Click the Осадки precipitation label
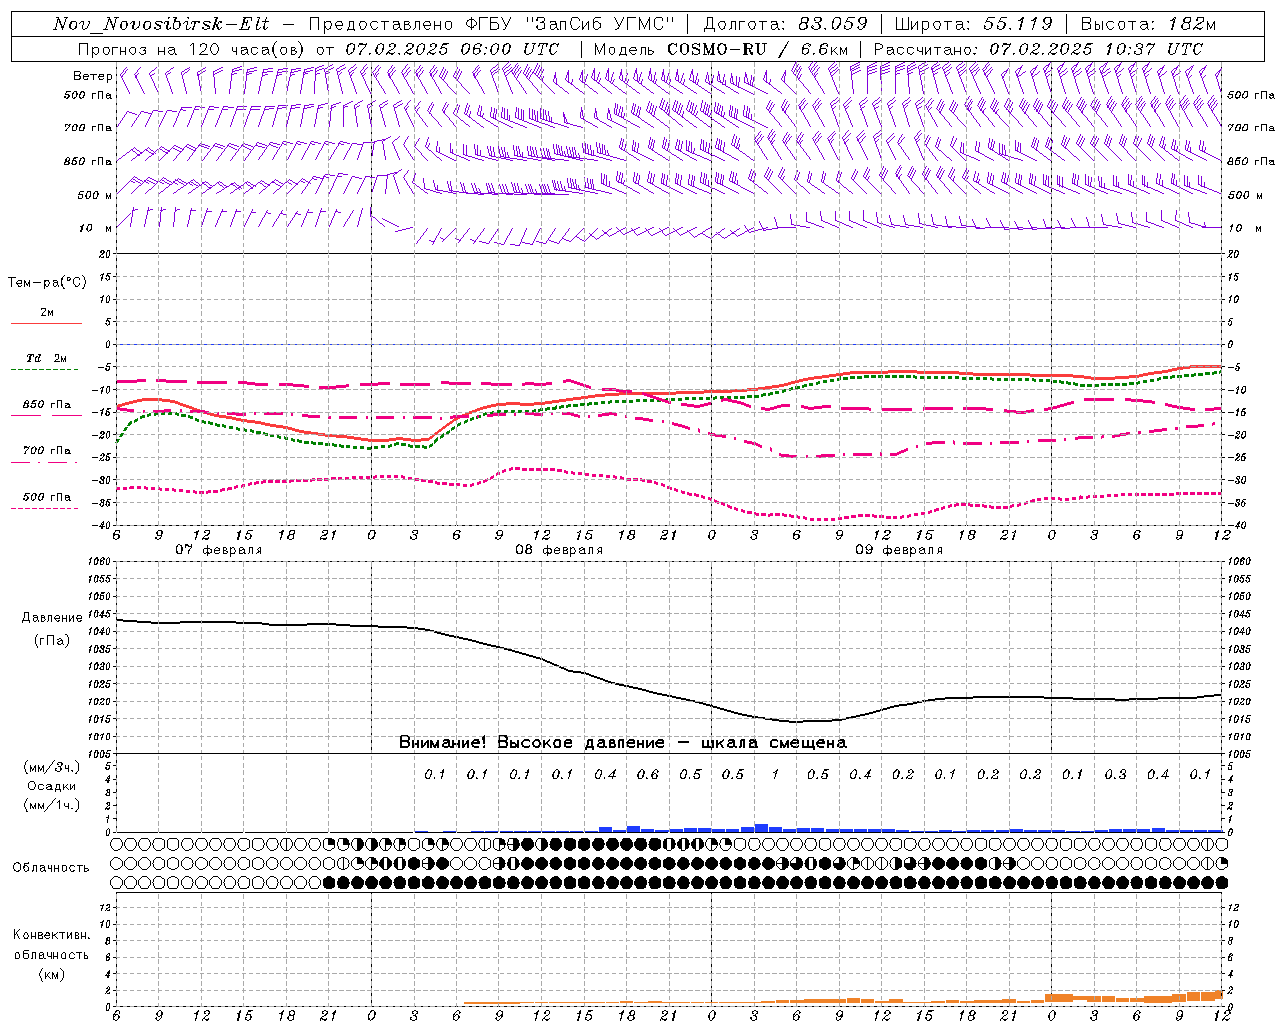Viewport: 1280px width, 1024px height. [51, 786]
